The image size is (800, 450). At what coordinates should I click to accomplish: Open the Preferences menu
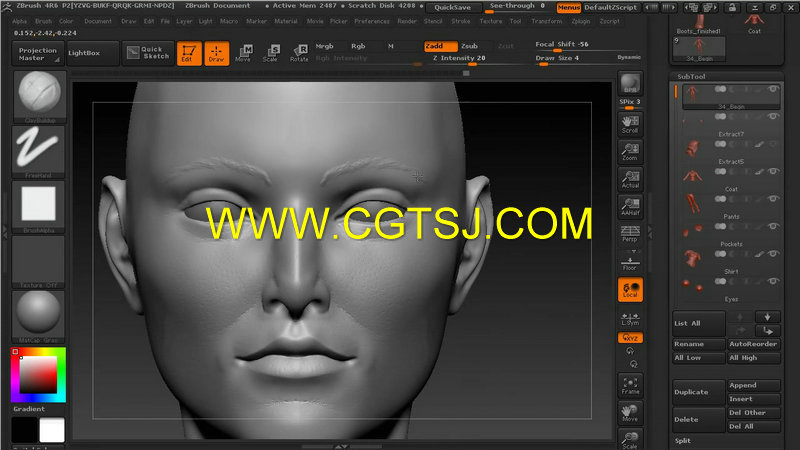click(372, 21)
